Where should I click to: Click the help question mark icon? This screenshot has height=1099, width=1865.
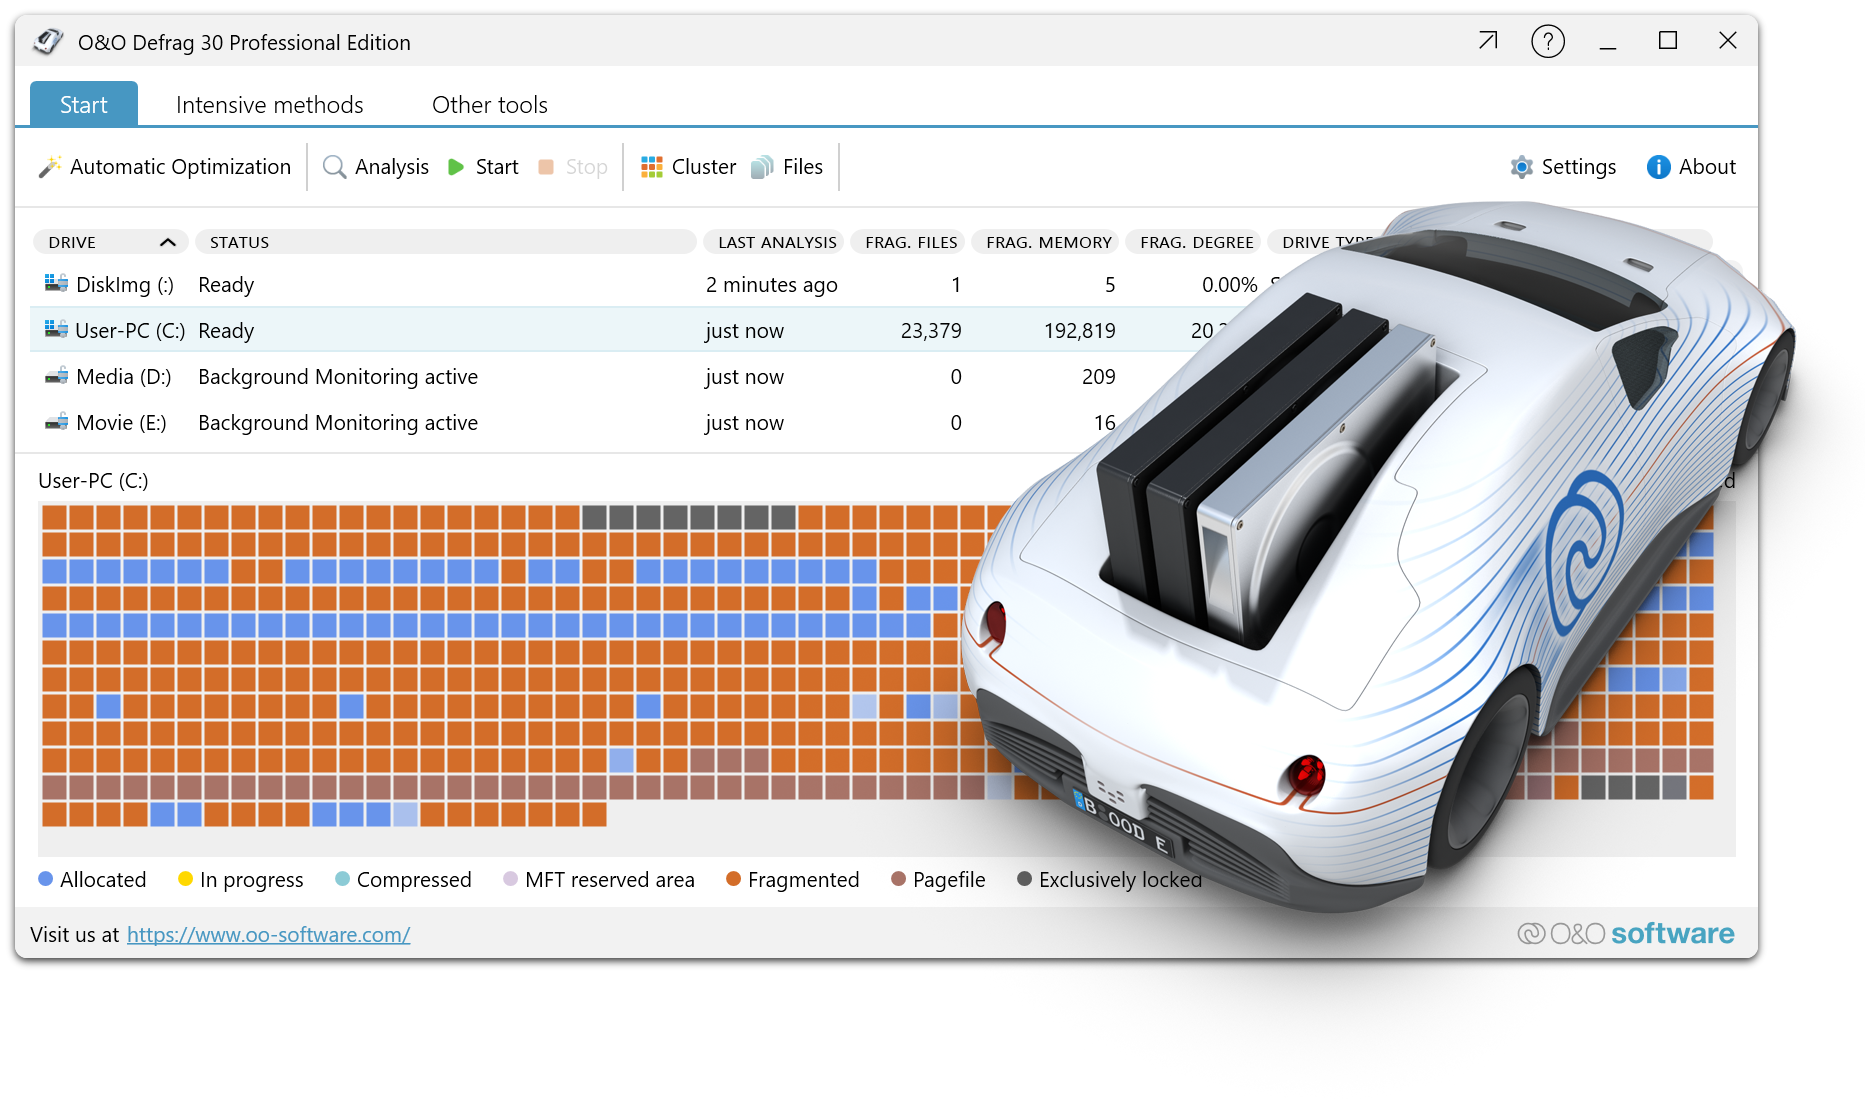click(1547, 42)
